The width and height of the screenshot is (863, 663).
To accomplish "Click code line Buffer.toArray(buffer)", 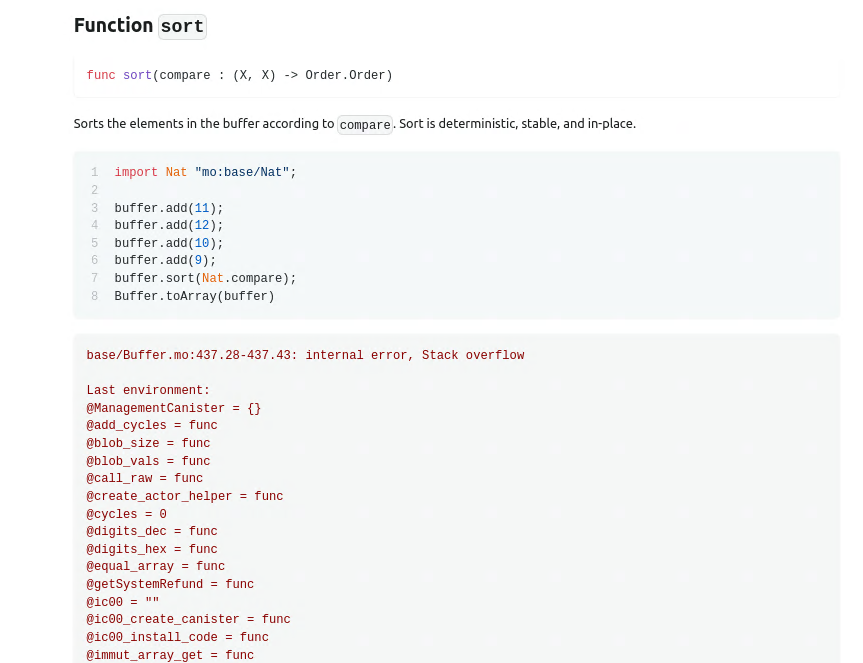I will click(194, 296).
